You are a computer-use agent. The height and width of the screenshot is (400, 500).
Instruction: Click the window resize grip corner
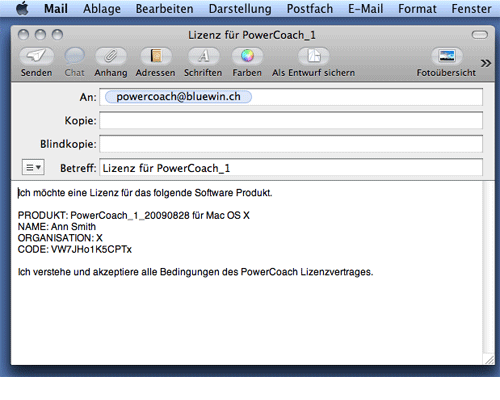pos(489,360)
